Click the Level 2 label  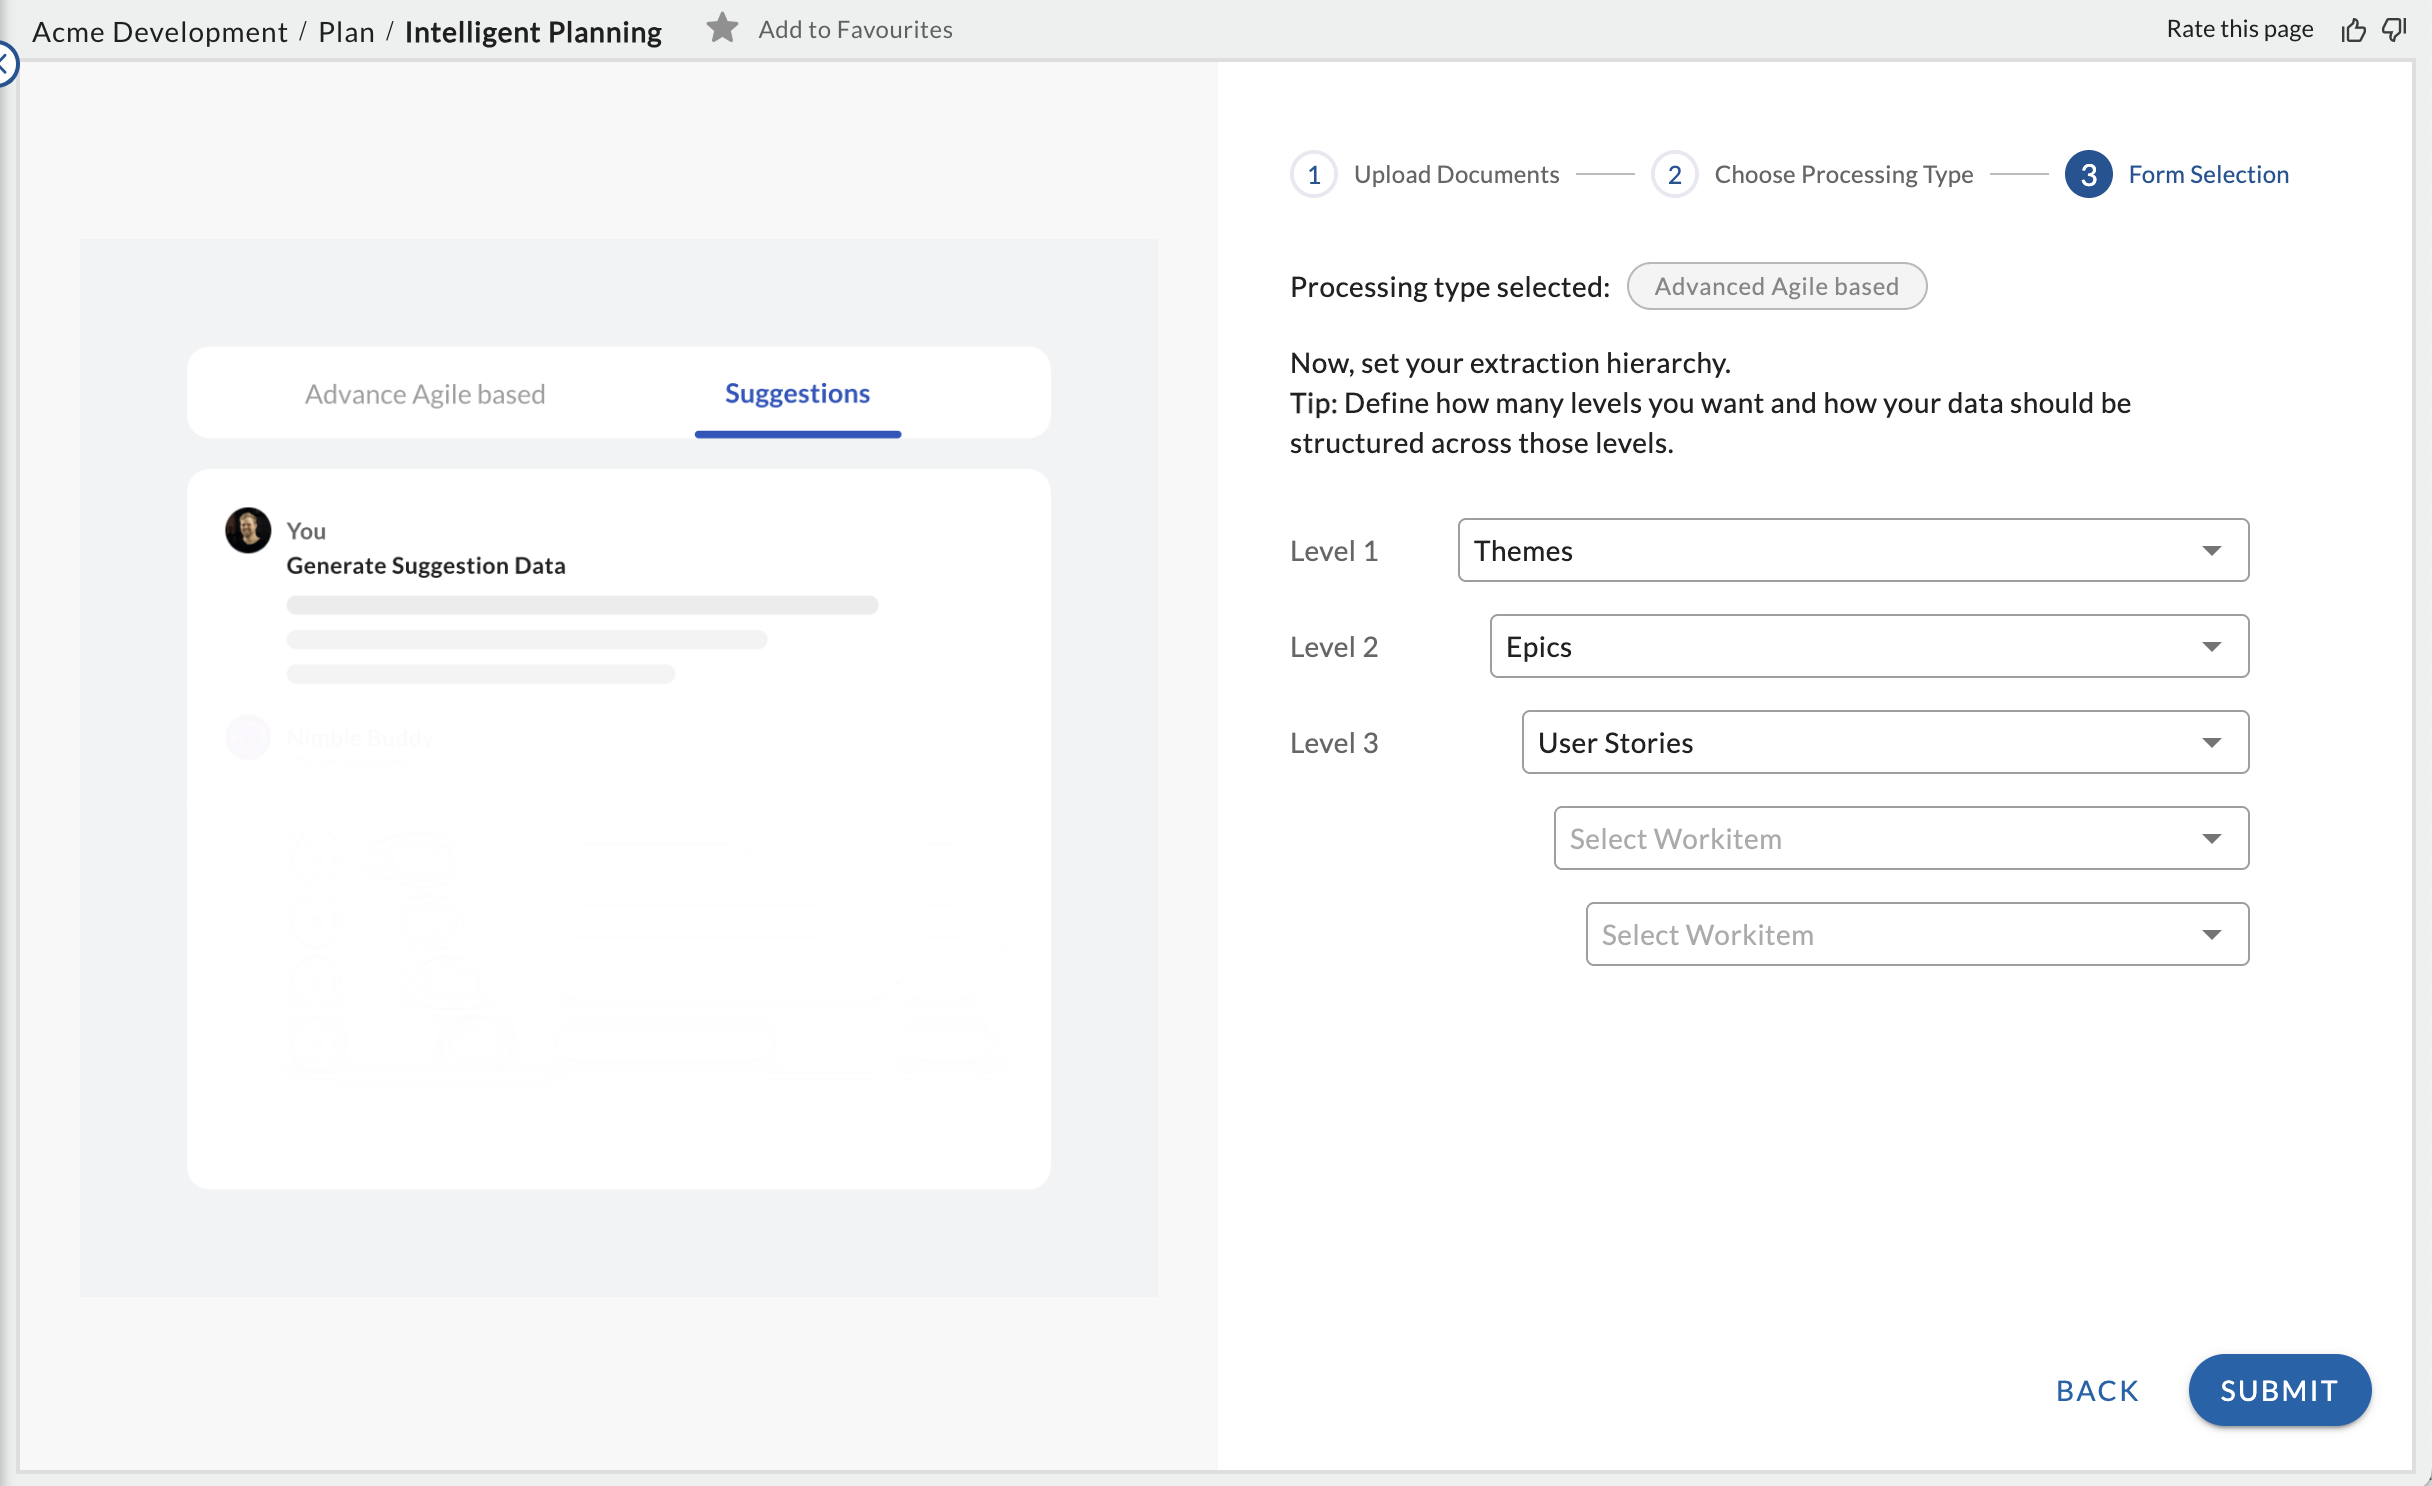[x=1334, y=647]
